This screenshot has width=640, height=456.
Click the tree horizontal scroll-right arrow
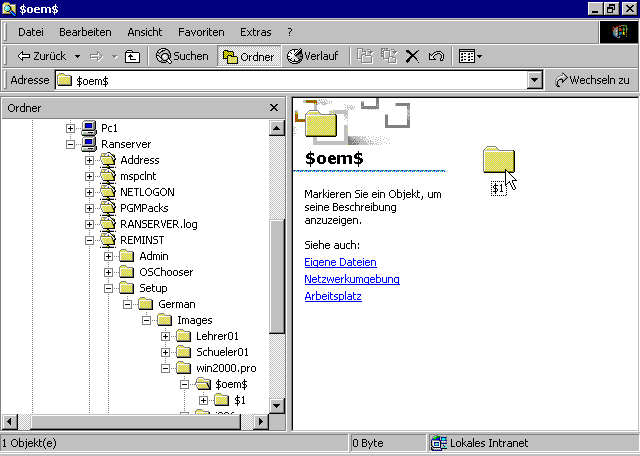click(261, 421)
